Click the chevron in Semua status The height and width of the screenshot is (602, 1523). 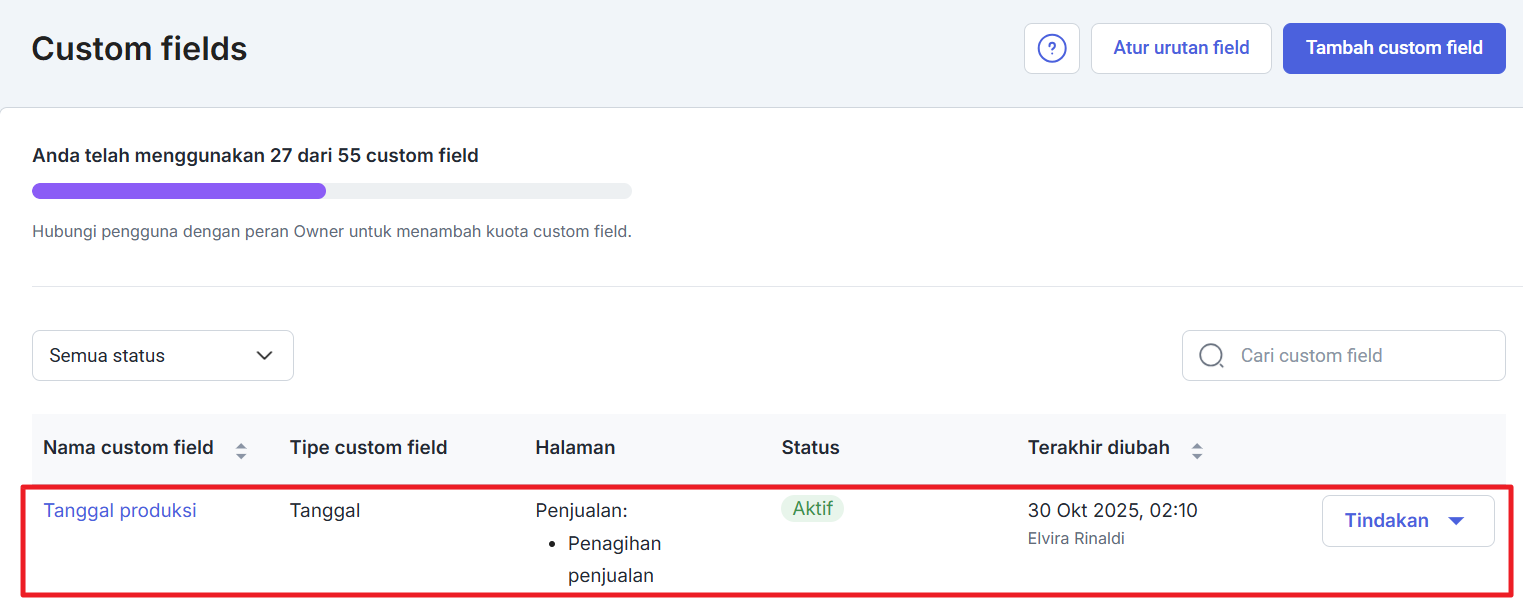[265, 356]
